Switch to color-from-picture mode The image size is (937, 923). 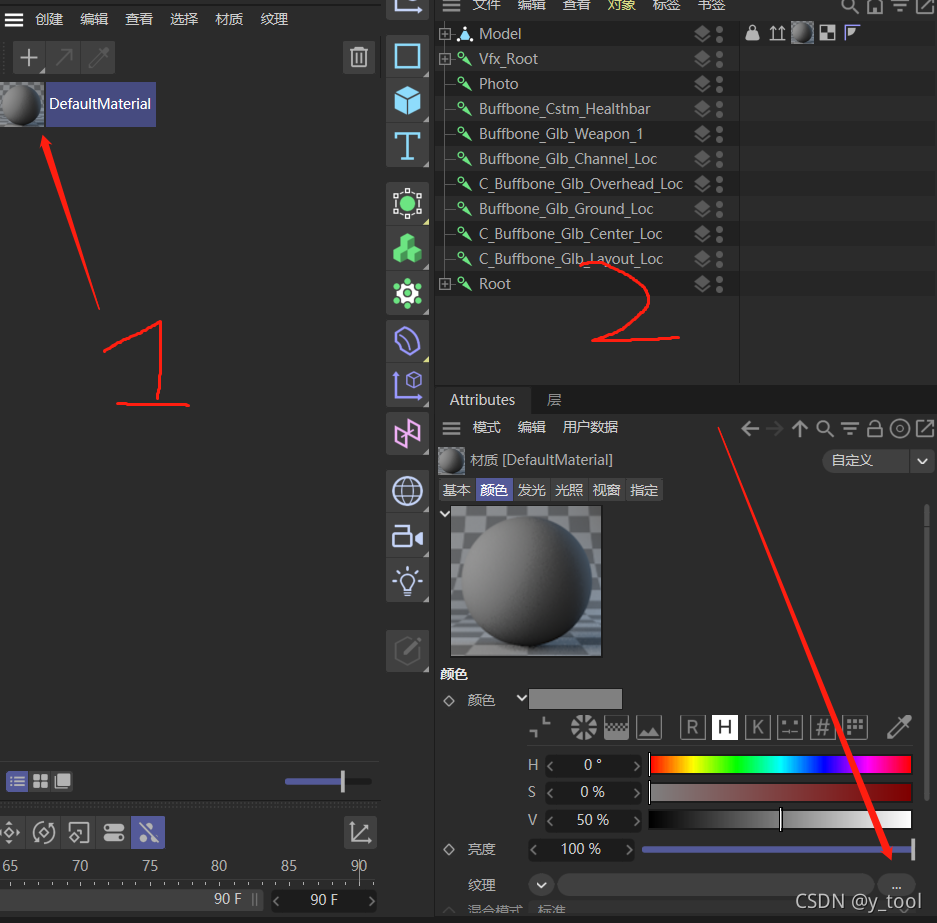pos(649,727)
